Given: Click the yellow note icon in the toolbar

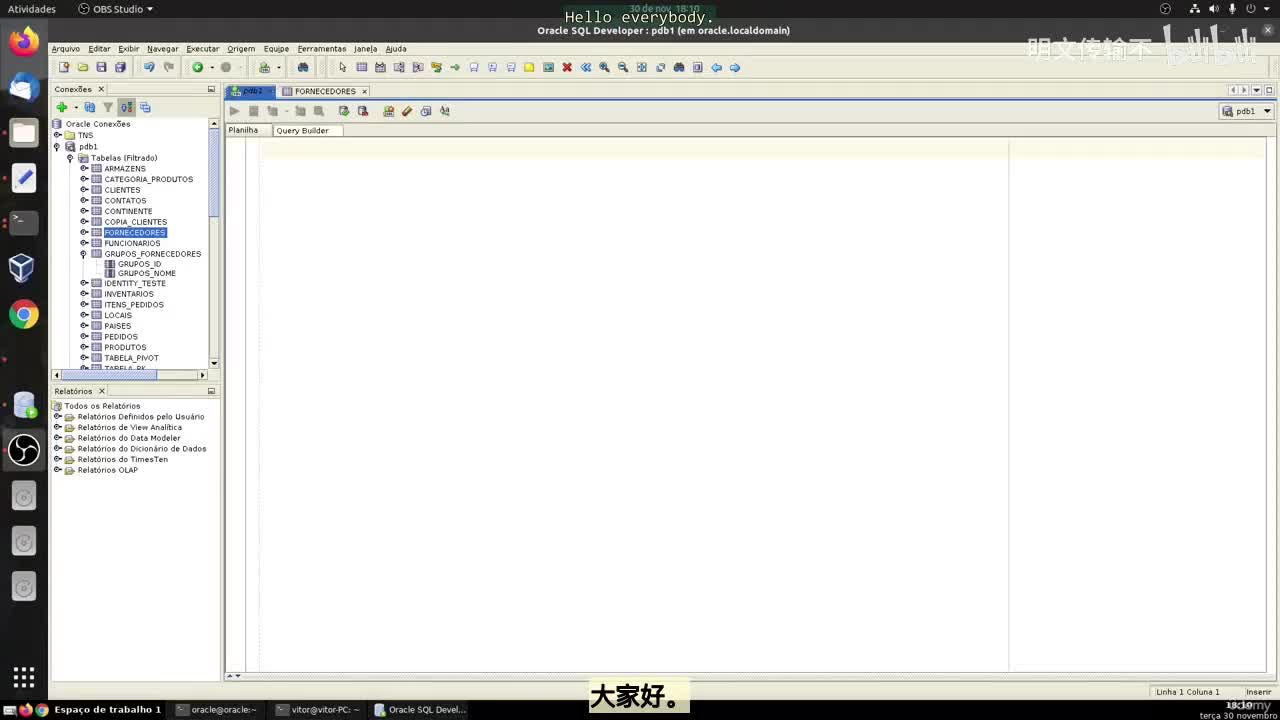Looking at the screenshot, I should (x=529, y=68).
